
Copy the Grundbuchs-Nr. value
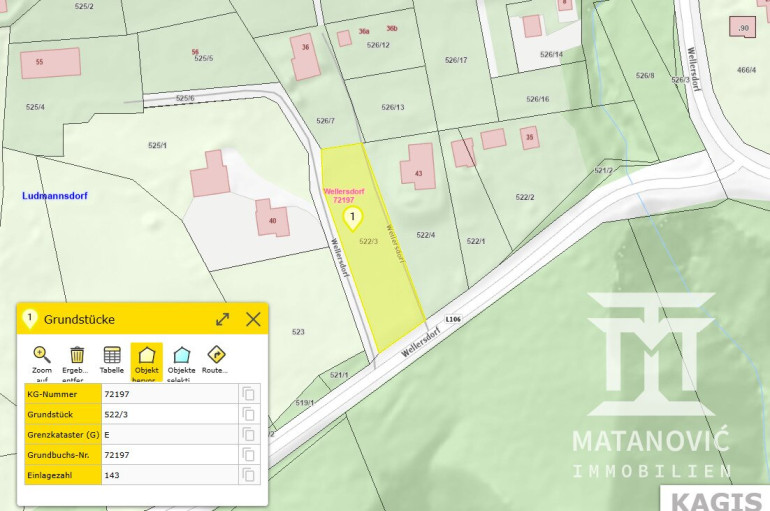[249, 455]
